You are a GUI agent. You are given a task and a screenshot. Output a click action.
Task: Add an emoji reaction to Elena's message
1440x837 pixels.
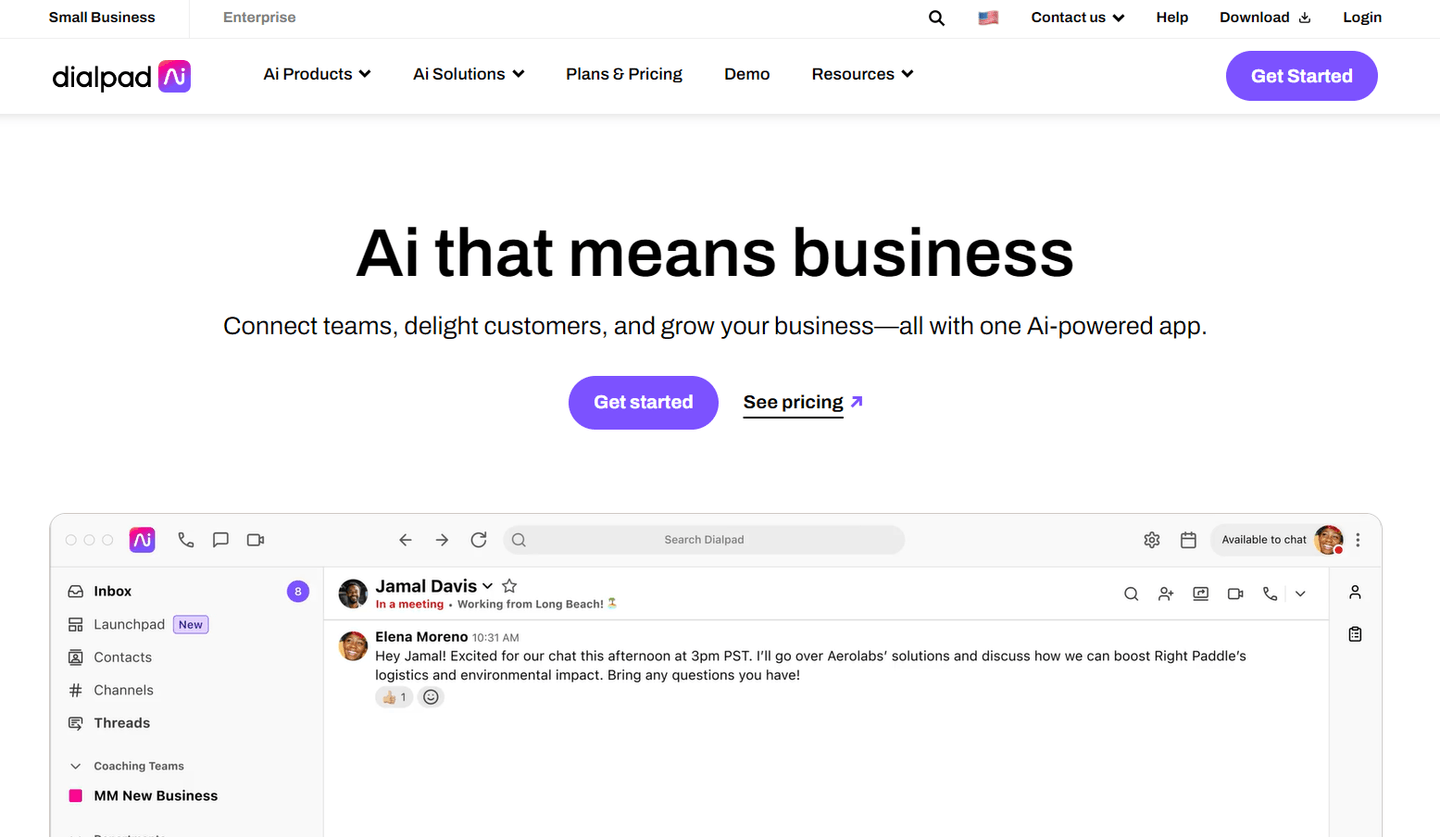pyautogui.click(x=431, y=697)
